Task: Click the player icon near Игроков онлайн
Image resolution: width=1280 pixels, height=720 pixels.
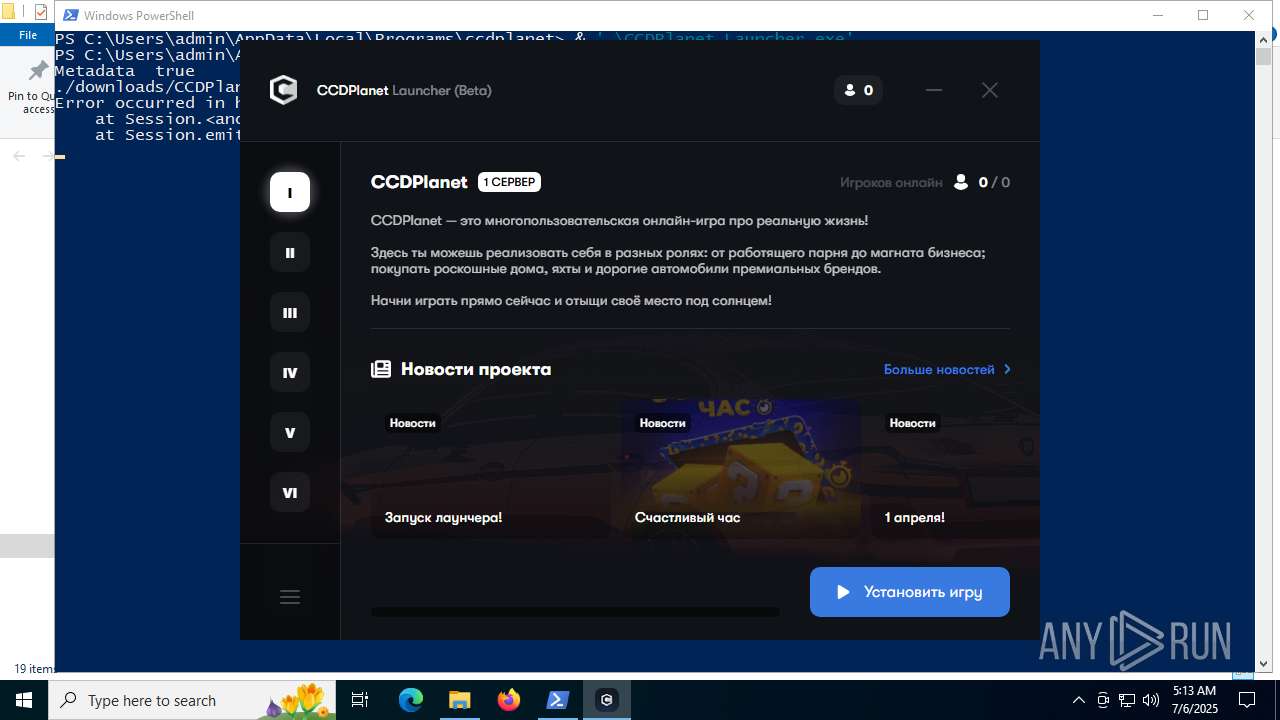Action: (961, 182)
